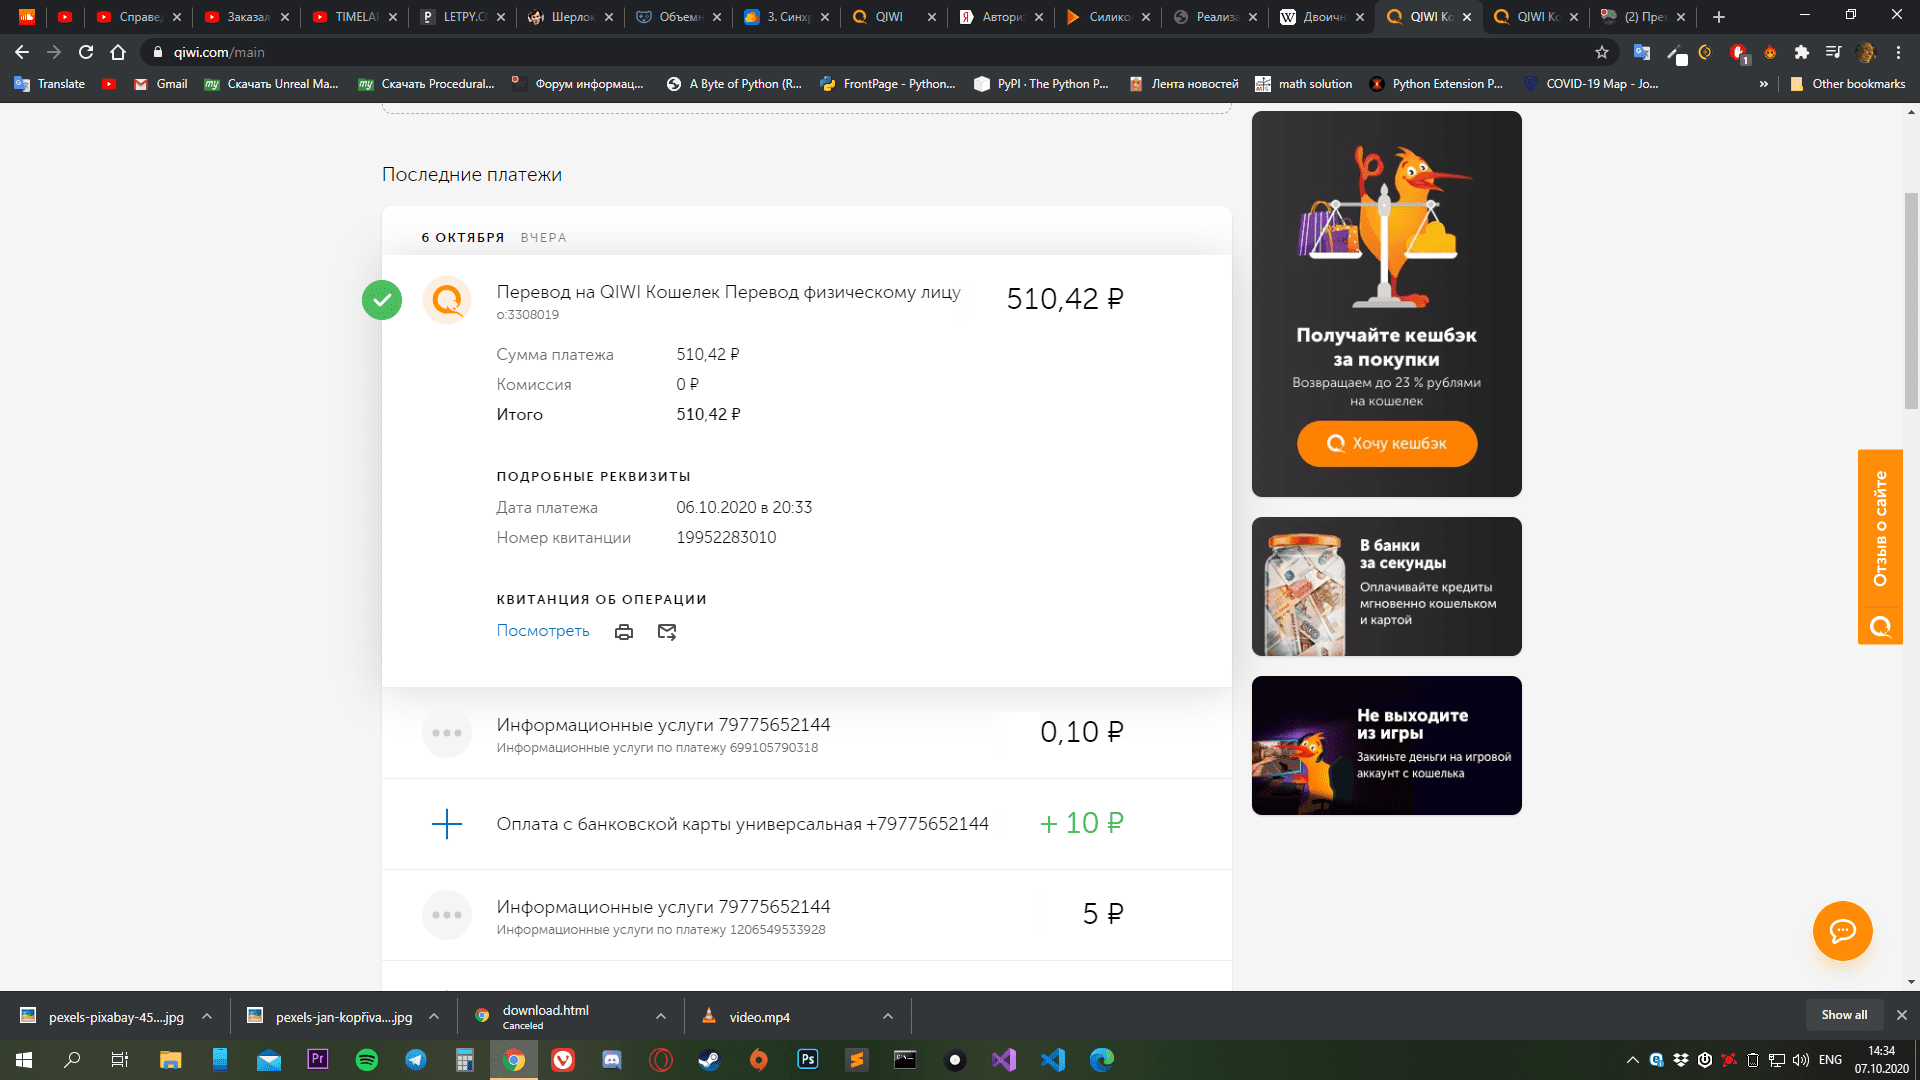Viewport: 1920px width, 1080px height.
Task: Switch to the Шерлок browser tab
Action: click(x=571, y=17)
